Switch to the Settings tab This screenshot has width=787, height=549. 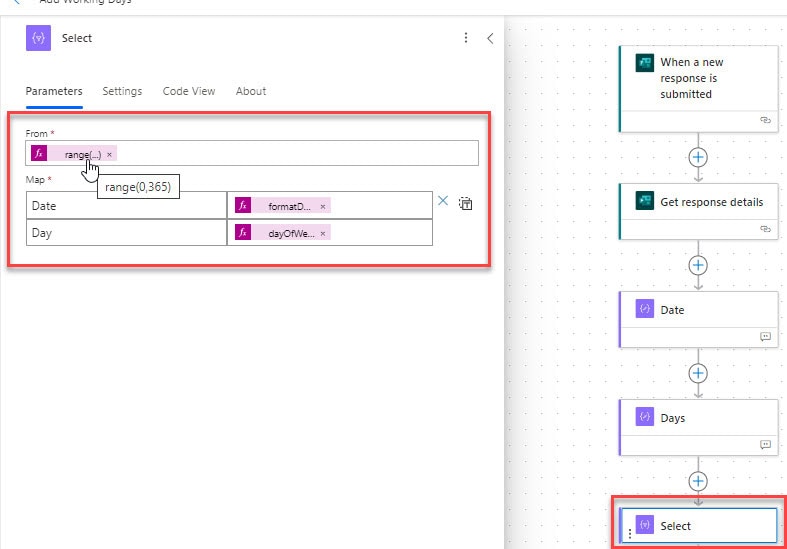(x=122, y=91)
